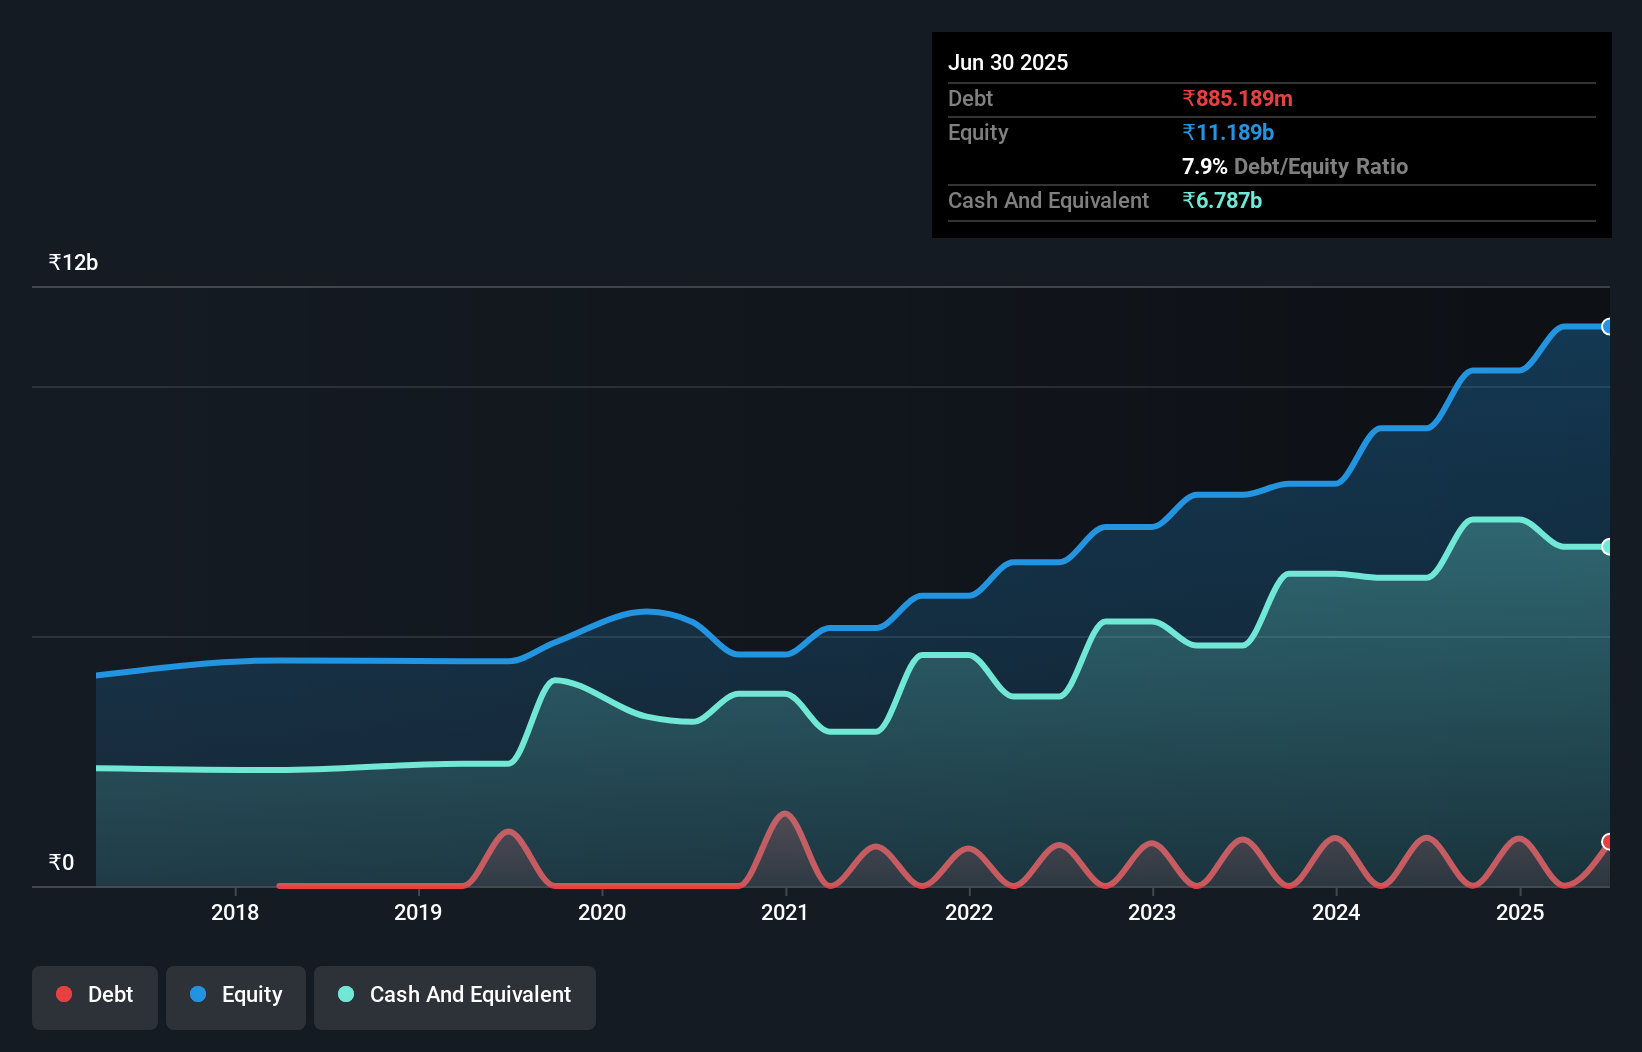Click the teal Cash endpoint marker on chart

(1607, 547)
